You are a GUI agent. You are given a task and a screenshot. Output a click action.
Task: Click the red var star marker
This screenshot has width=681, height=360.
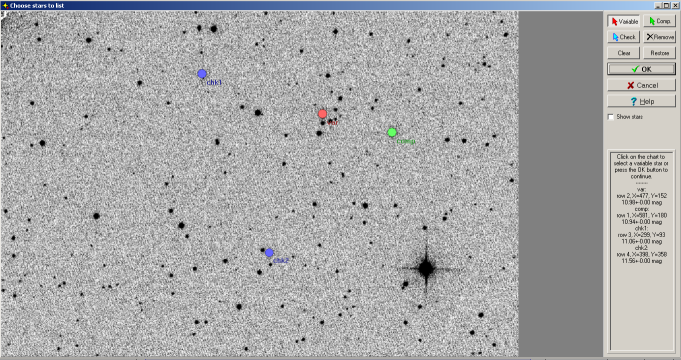click(x=322, y=114)
